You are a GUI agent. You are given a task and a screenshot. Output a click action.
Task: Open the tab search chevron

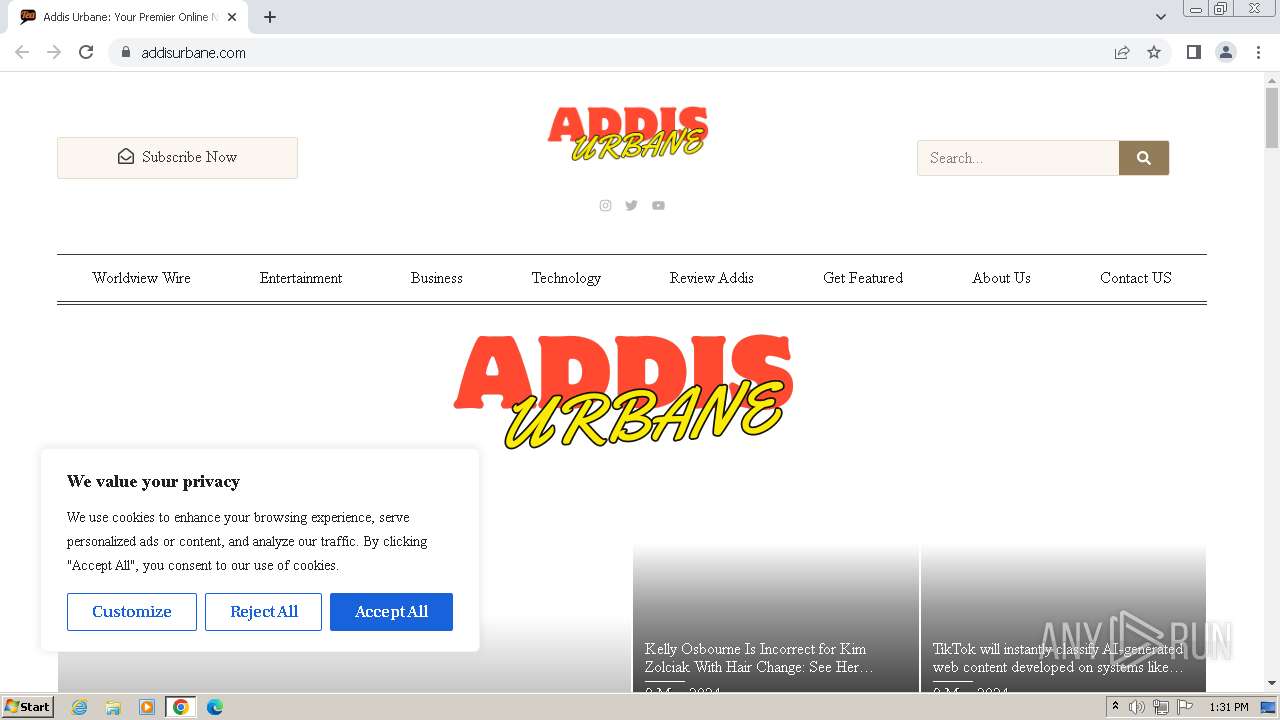point(1160,17)
